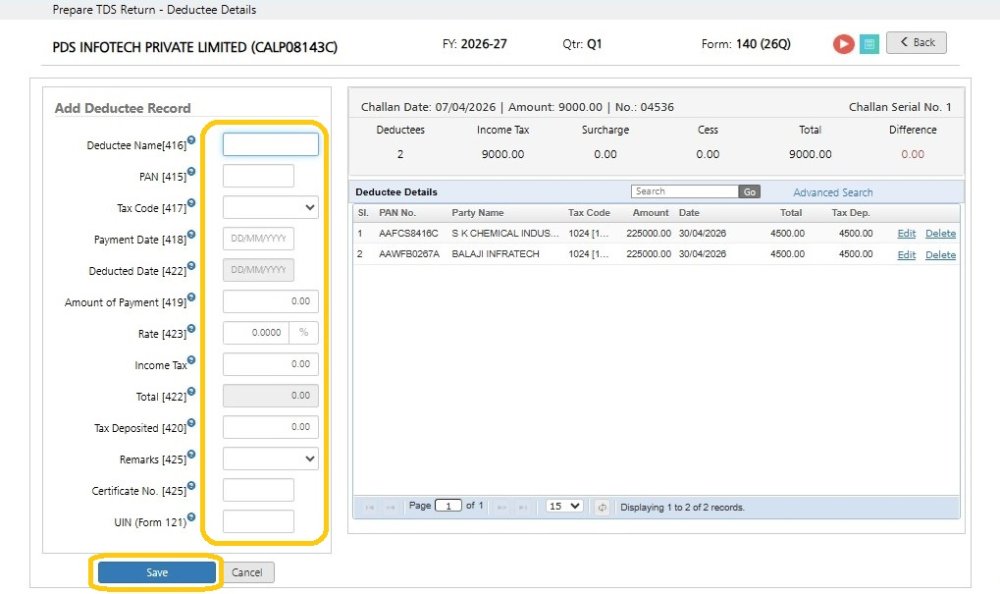Click the Save button
The image size is (1000, 594).
[x=157, y=572]
